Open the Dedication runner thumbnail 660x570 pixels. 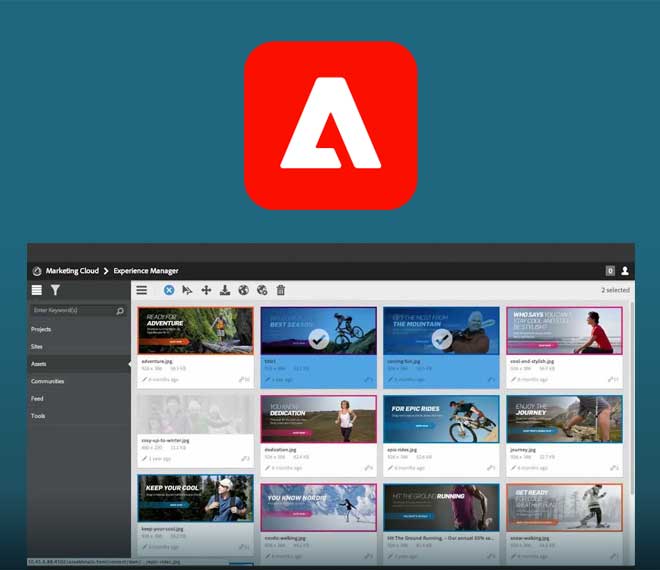coord(319,419)
